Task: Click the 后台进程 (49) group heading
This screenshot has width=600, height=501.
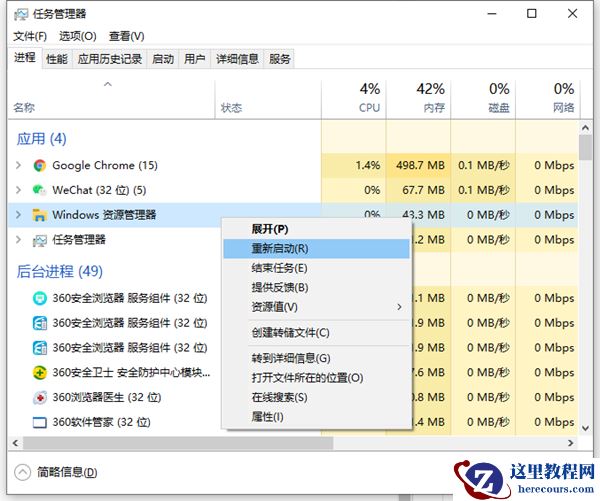Action: pyautogui.click(x=60, y=271)
